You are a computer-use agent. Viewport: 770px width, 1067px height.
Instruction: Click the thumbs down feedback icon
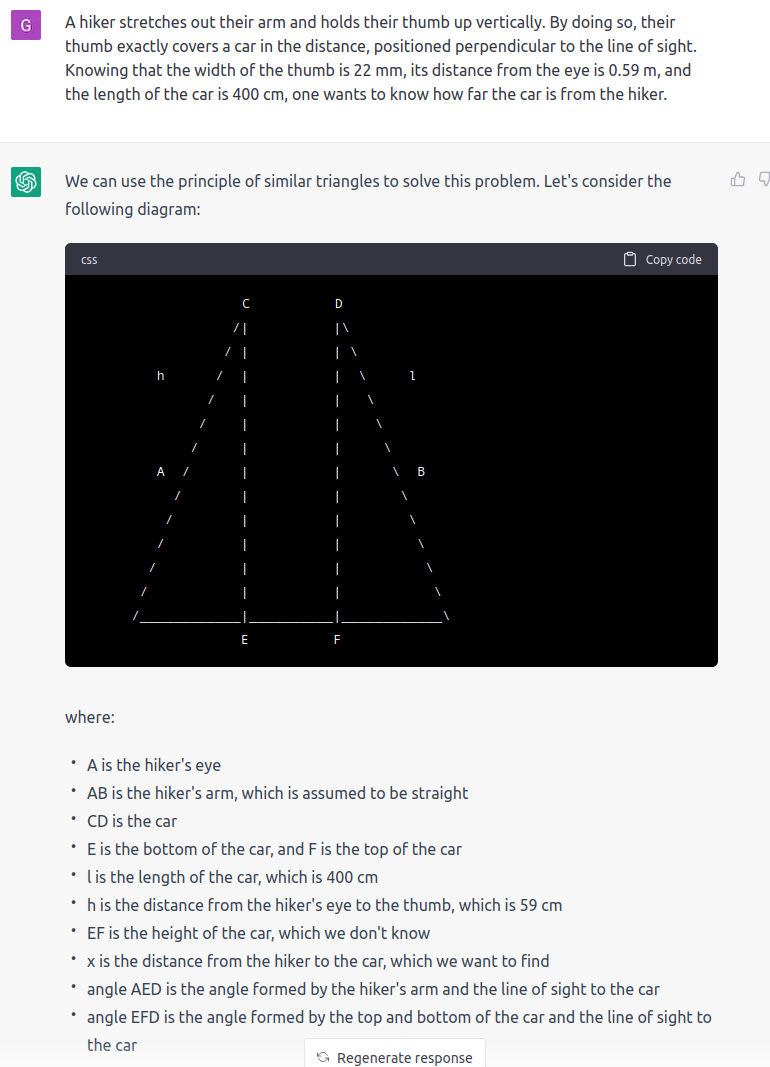tap(765, 180)
